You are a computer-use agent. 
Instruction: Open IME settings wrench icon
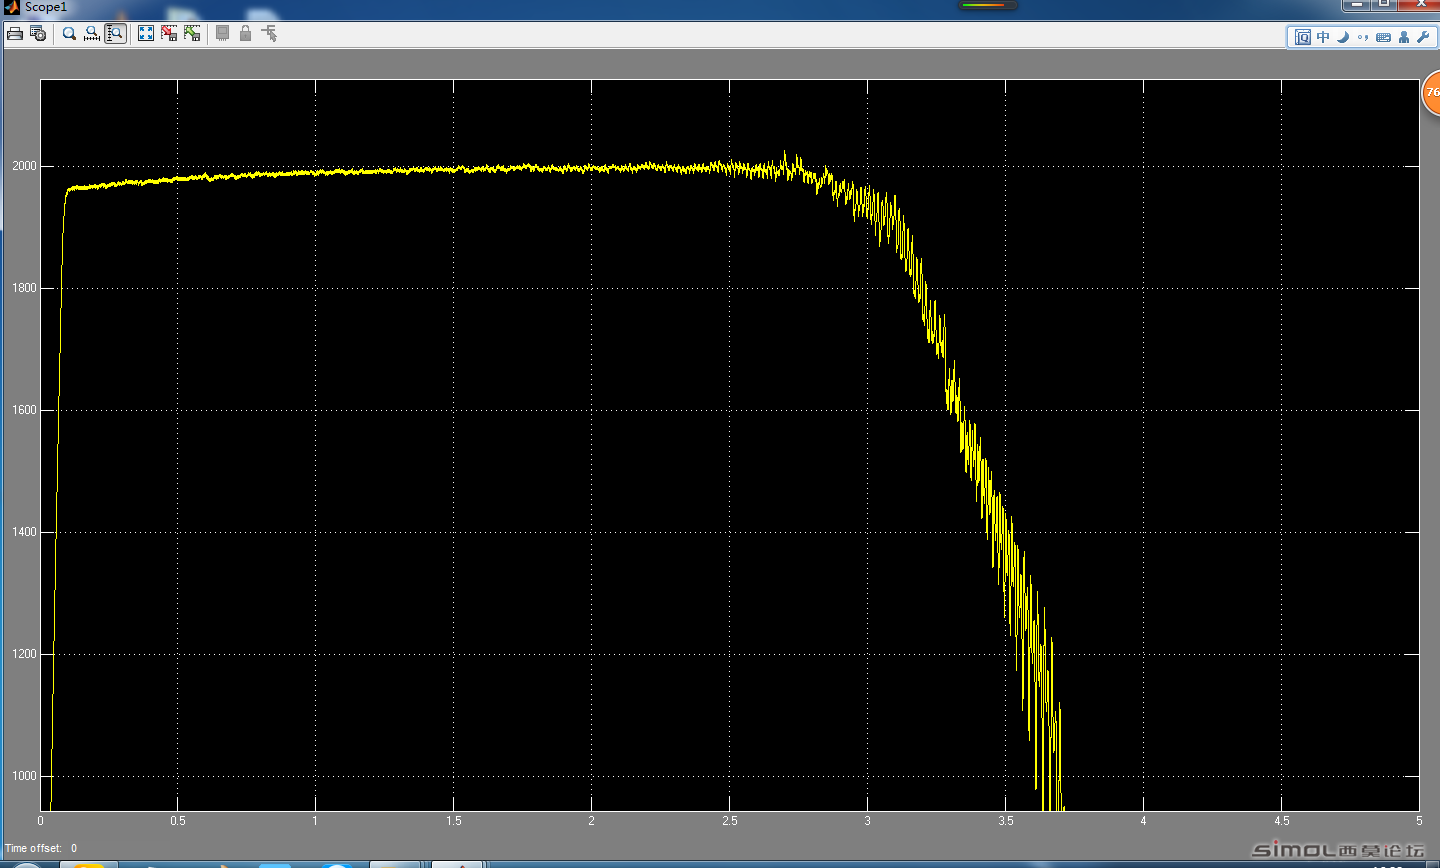[x=1423, y=37]
